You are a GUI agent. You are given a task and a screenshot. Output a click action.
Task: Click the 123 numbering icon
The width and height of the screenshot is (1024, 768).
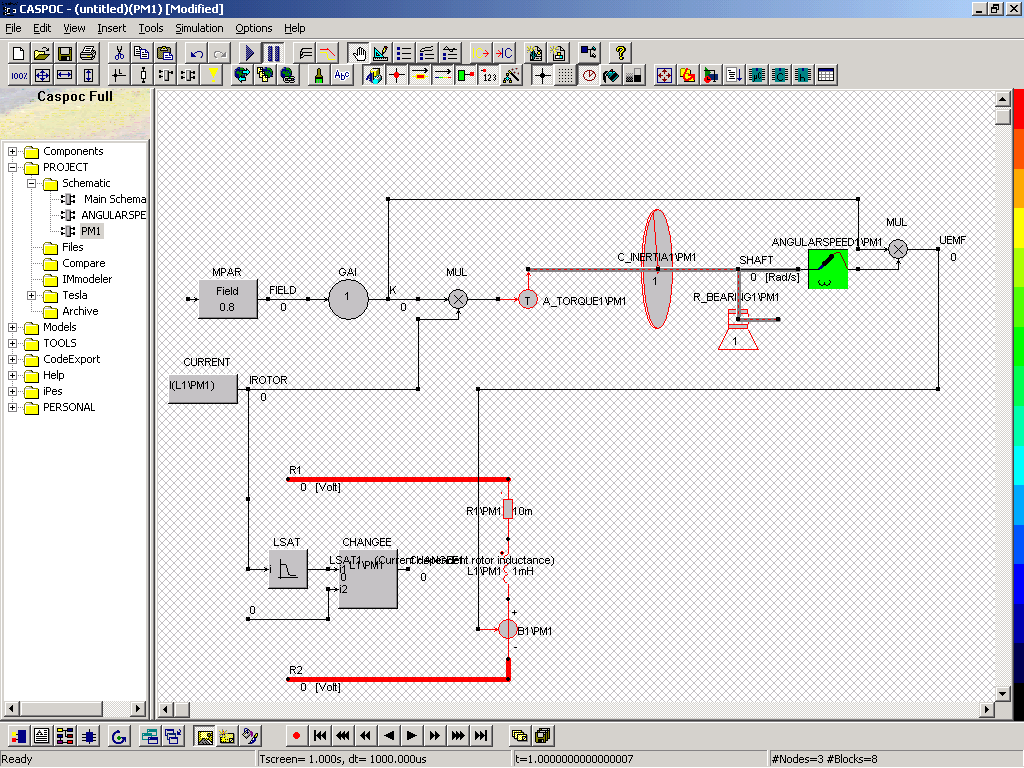[x=489, y=76]
